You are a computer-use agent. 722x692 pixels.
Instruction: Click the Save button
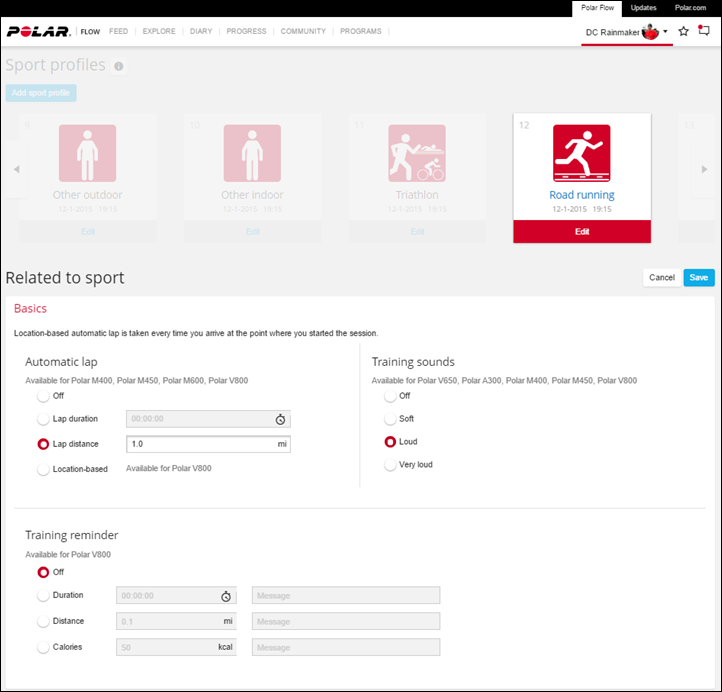(x=699, y=278)
